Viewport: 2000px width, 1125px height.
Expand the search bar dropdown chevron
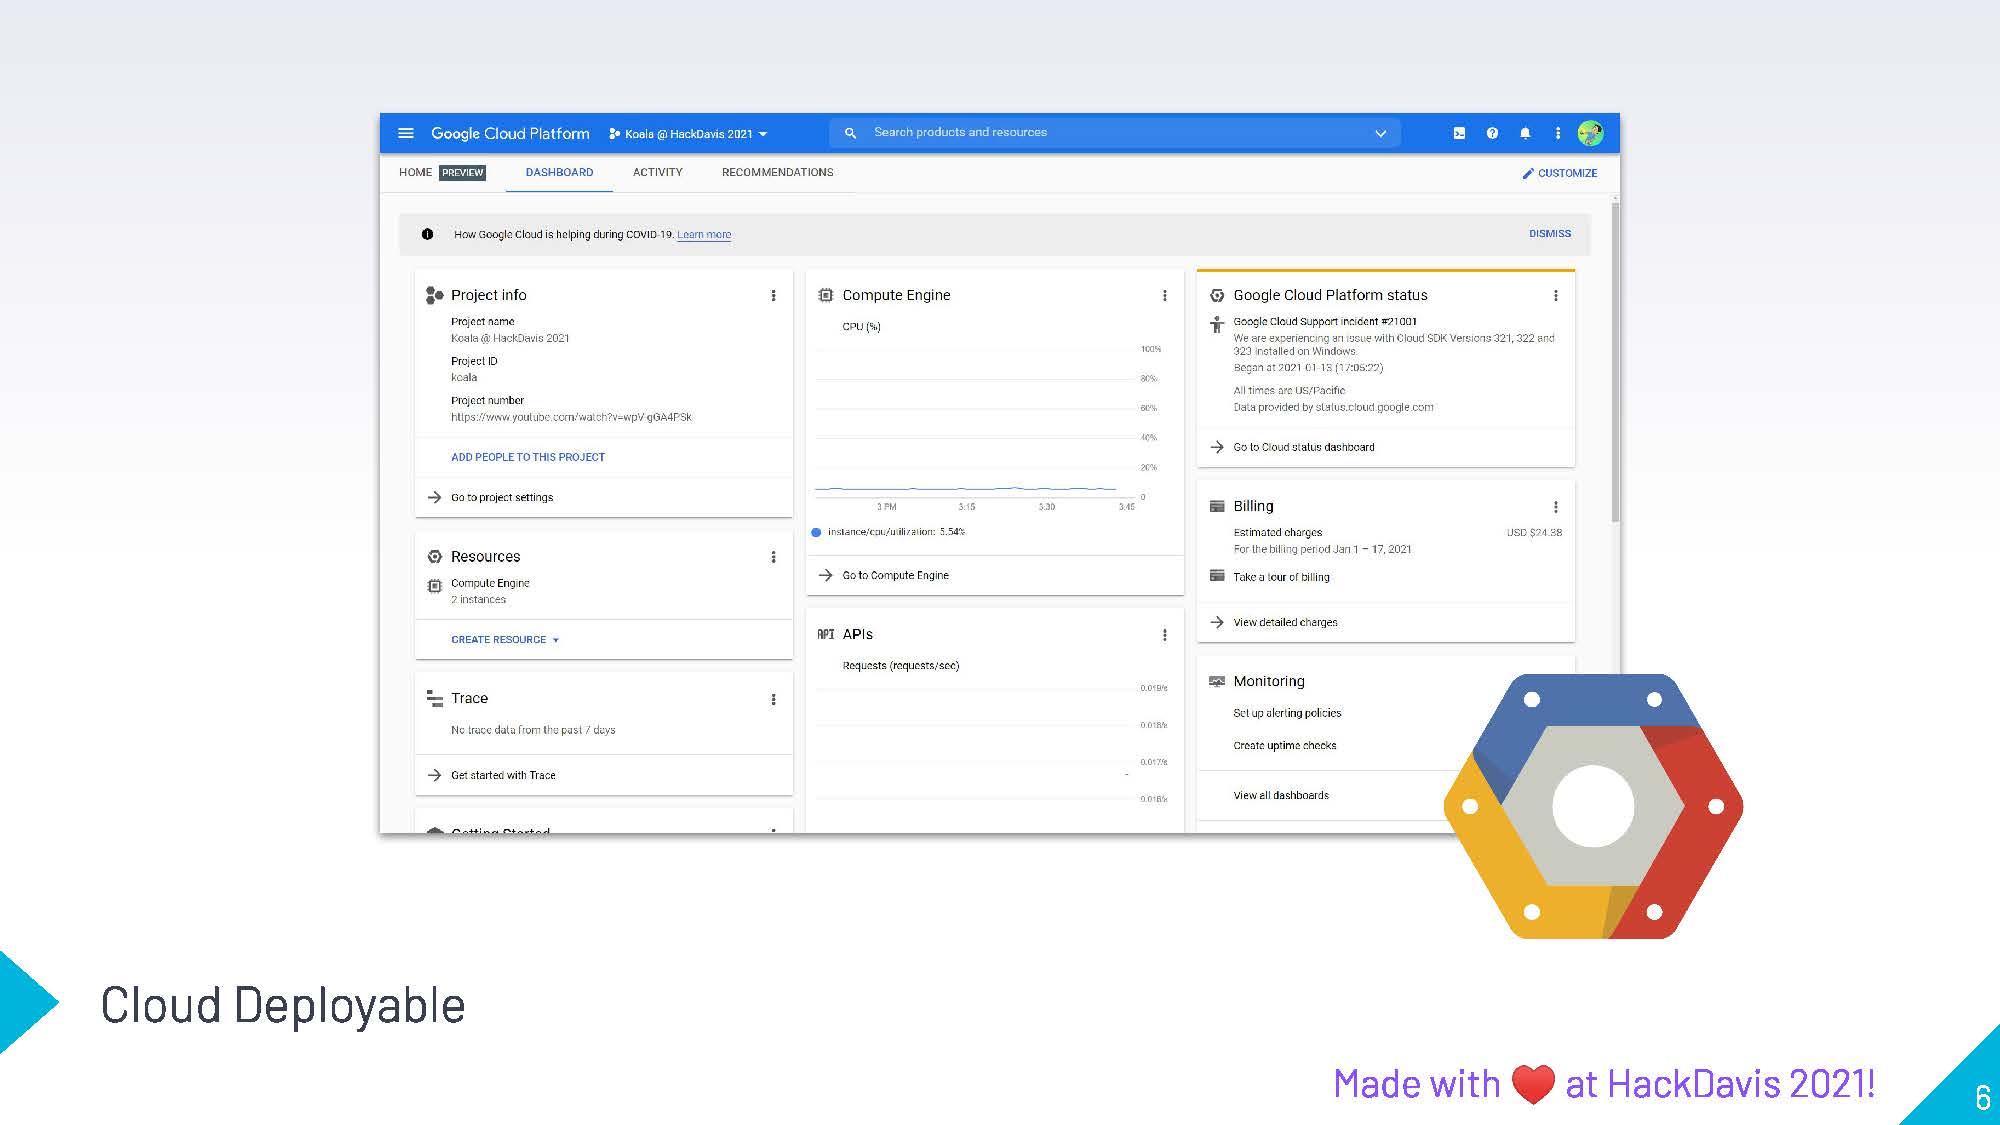[x=1380, y=133]
